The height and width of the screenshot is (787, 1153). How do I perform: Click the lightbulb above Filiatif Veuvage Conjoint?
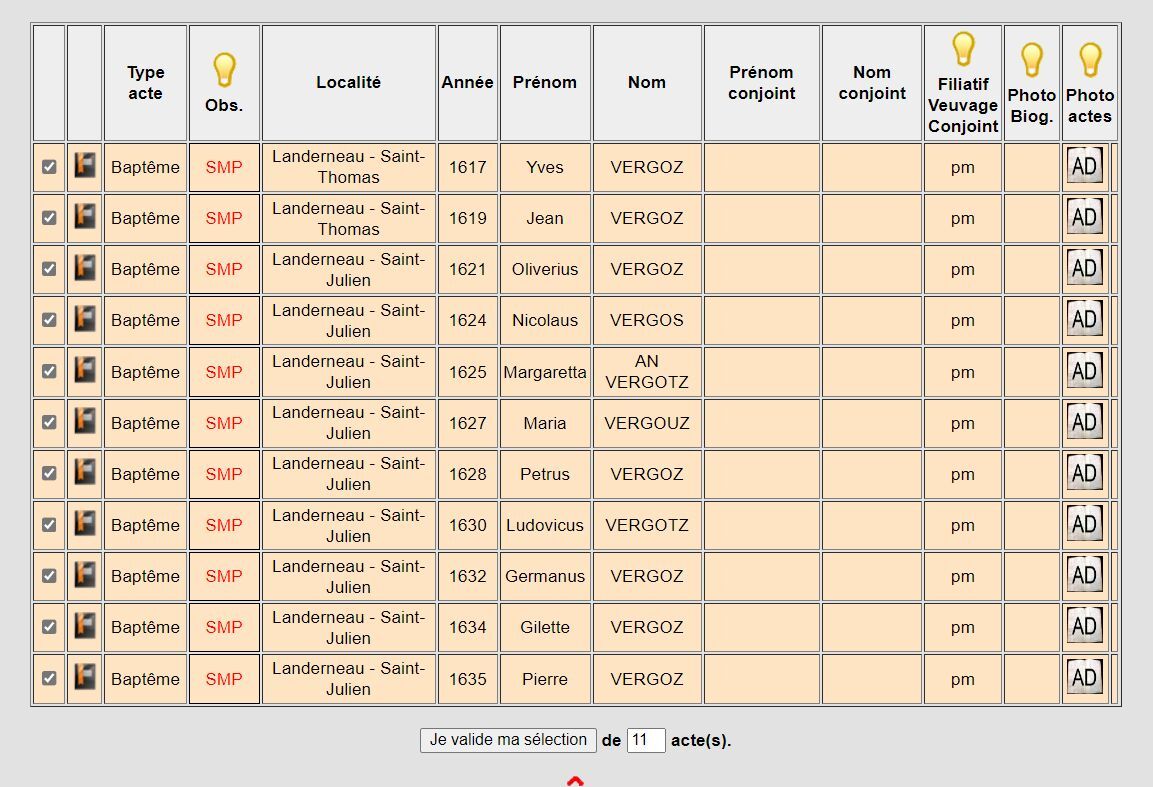coord(963,49)
